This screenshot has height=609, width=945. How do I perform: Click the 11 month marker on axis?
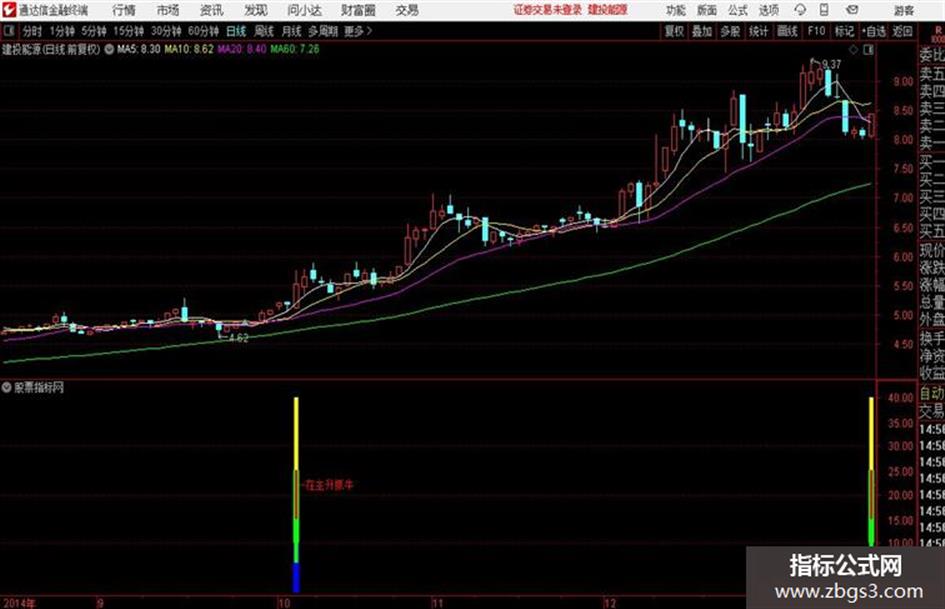click(x=438, y=603)
